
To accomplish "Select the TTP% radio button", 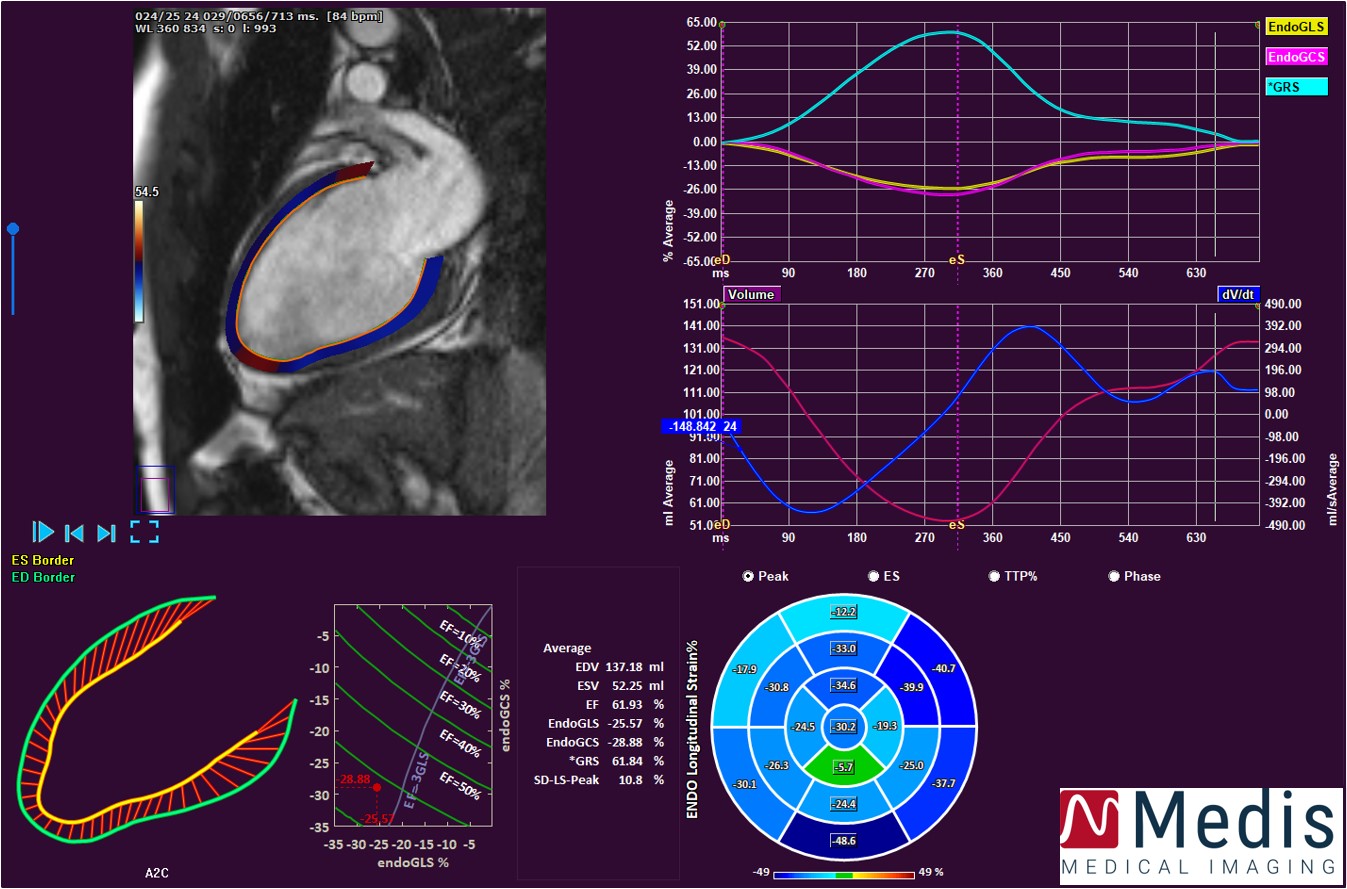I will (994, 576).
